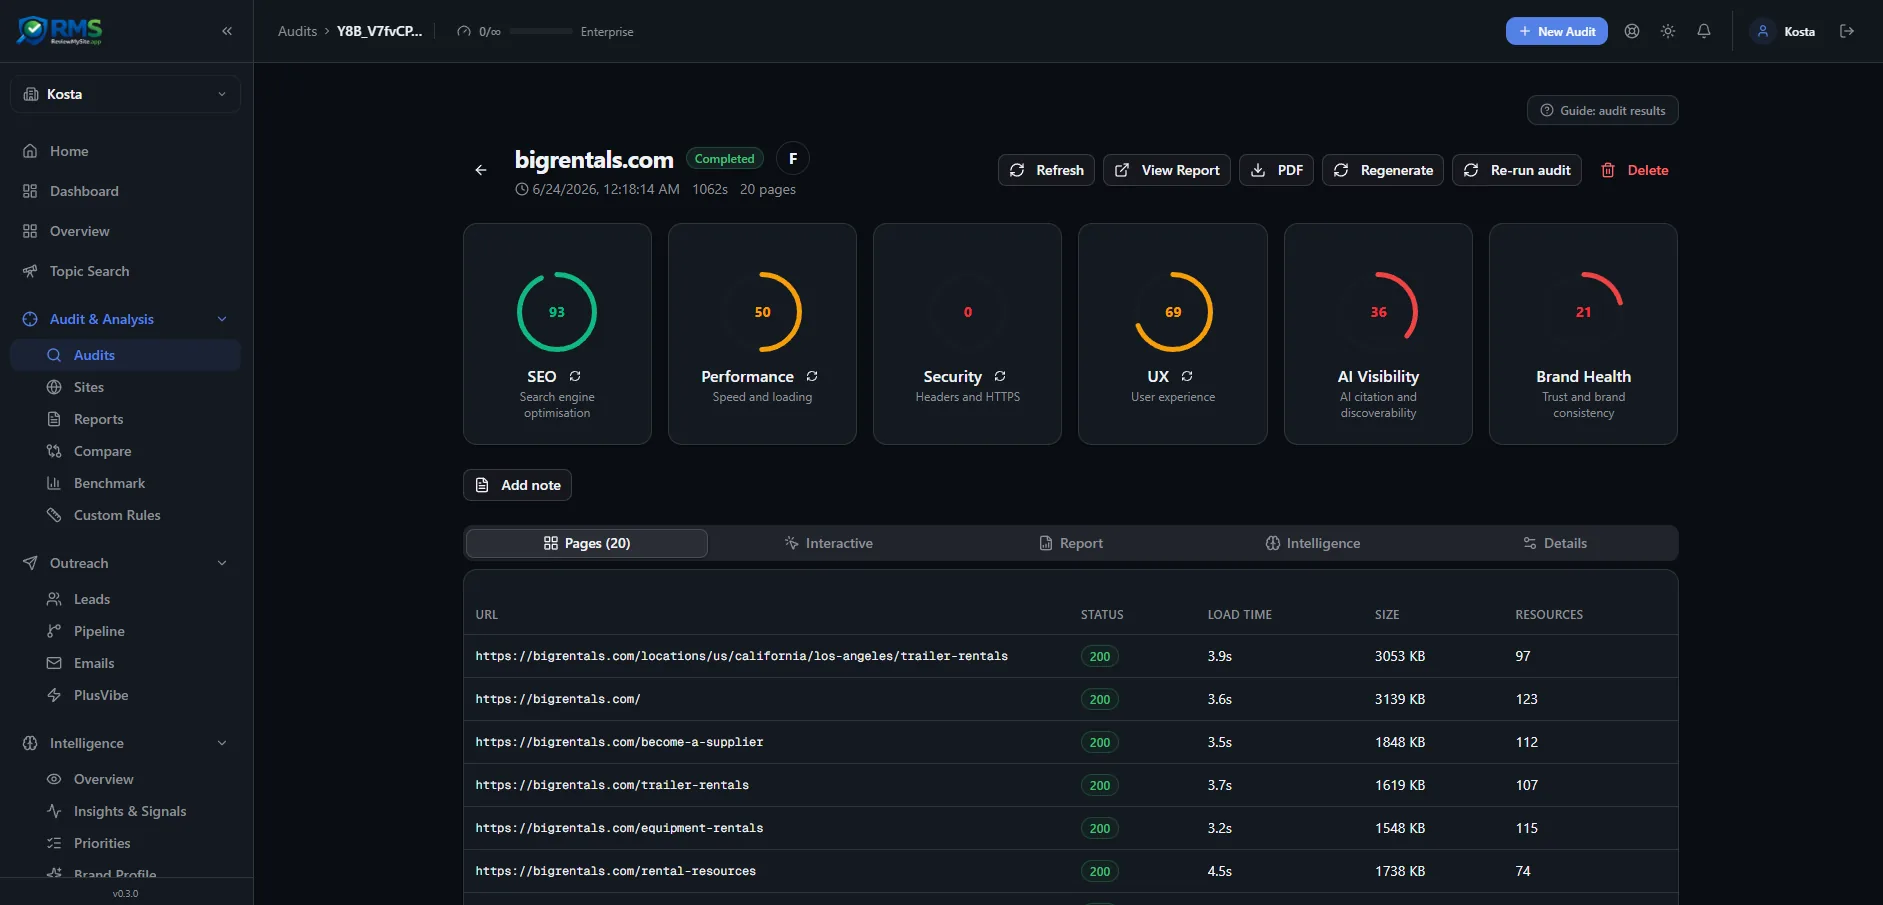Download the PDF
This screenshot has width=1883, height=905.
point(1277,170)
